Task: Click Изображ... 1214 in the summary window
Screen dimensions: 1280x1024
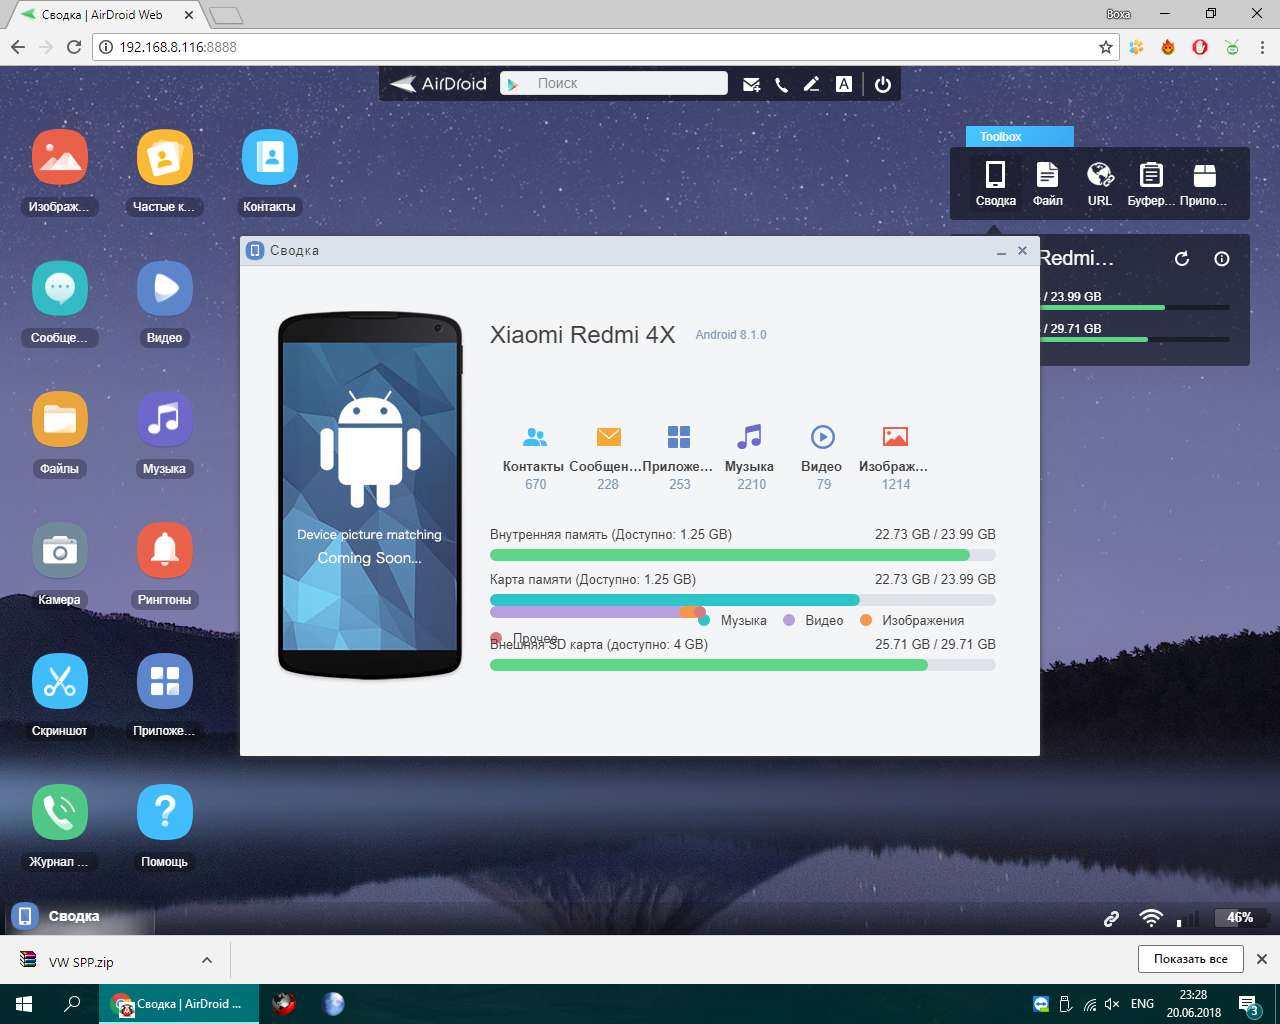Action: click(x=895, y=458)
